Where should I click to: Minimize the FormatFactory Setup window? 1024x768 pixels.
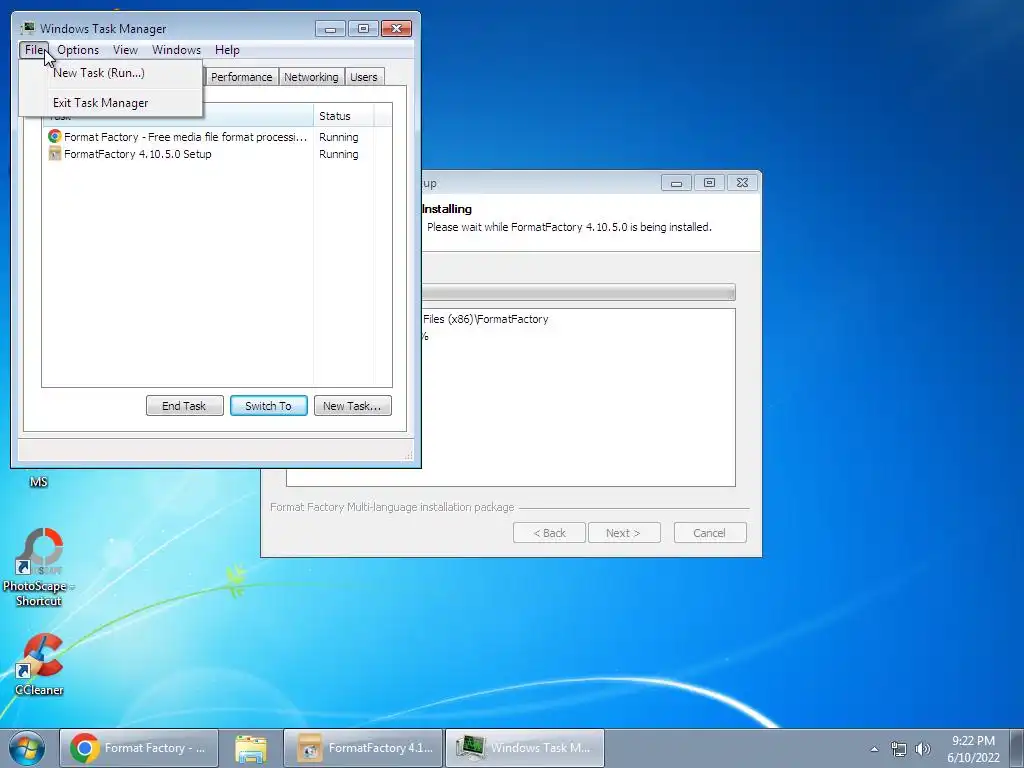(x=676, y=183)
